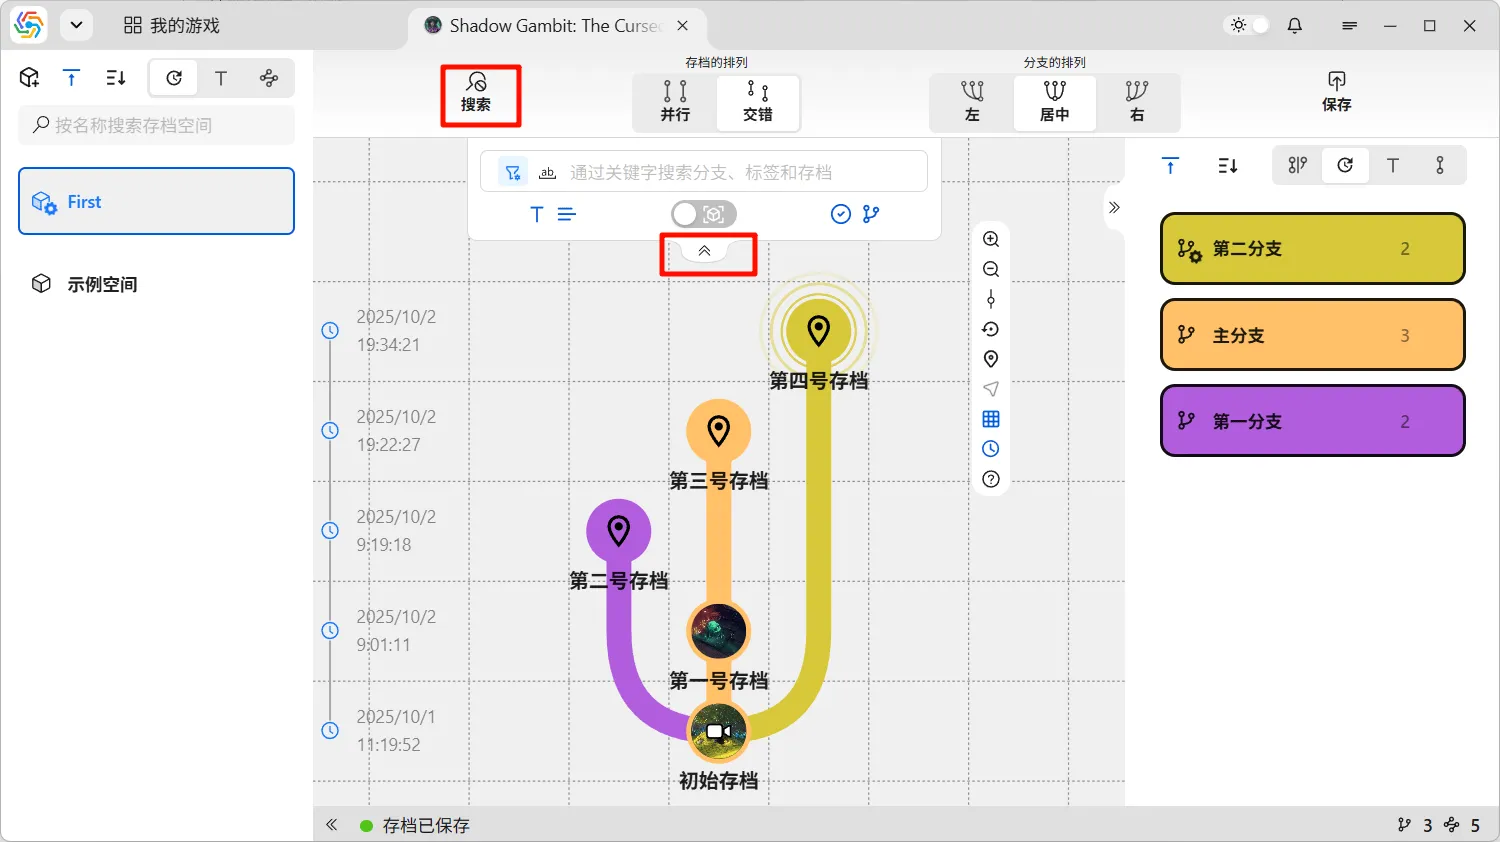Click the keyword search field for branches
This screenshot has width=1500, height=842.
tap(740, 172)
